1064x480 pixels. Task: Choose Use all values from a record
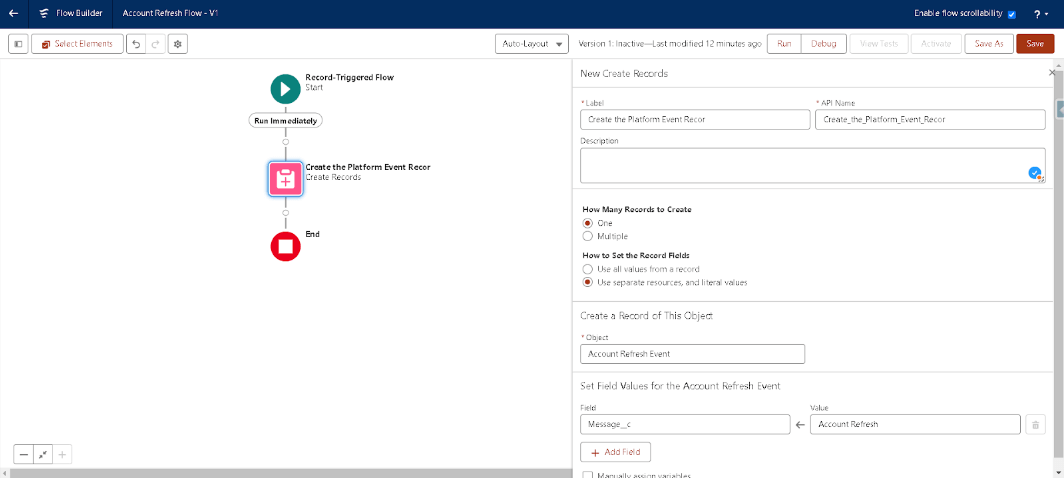tap(588, 269)
